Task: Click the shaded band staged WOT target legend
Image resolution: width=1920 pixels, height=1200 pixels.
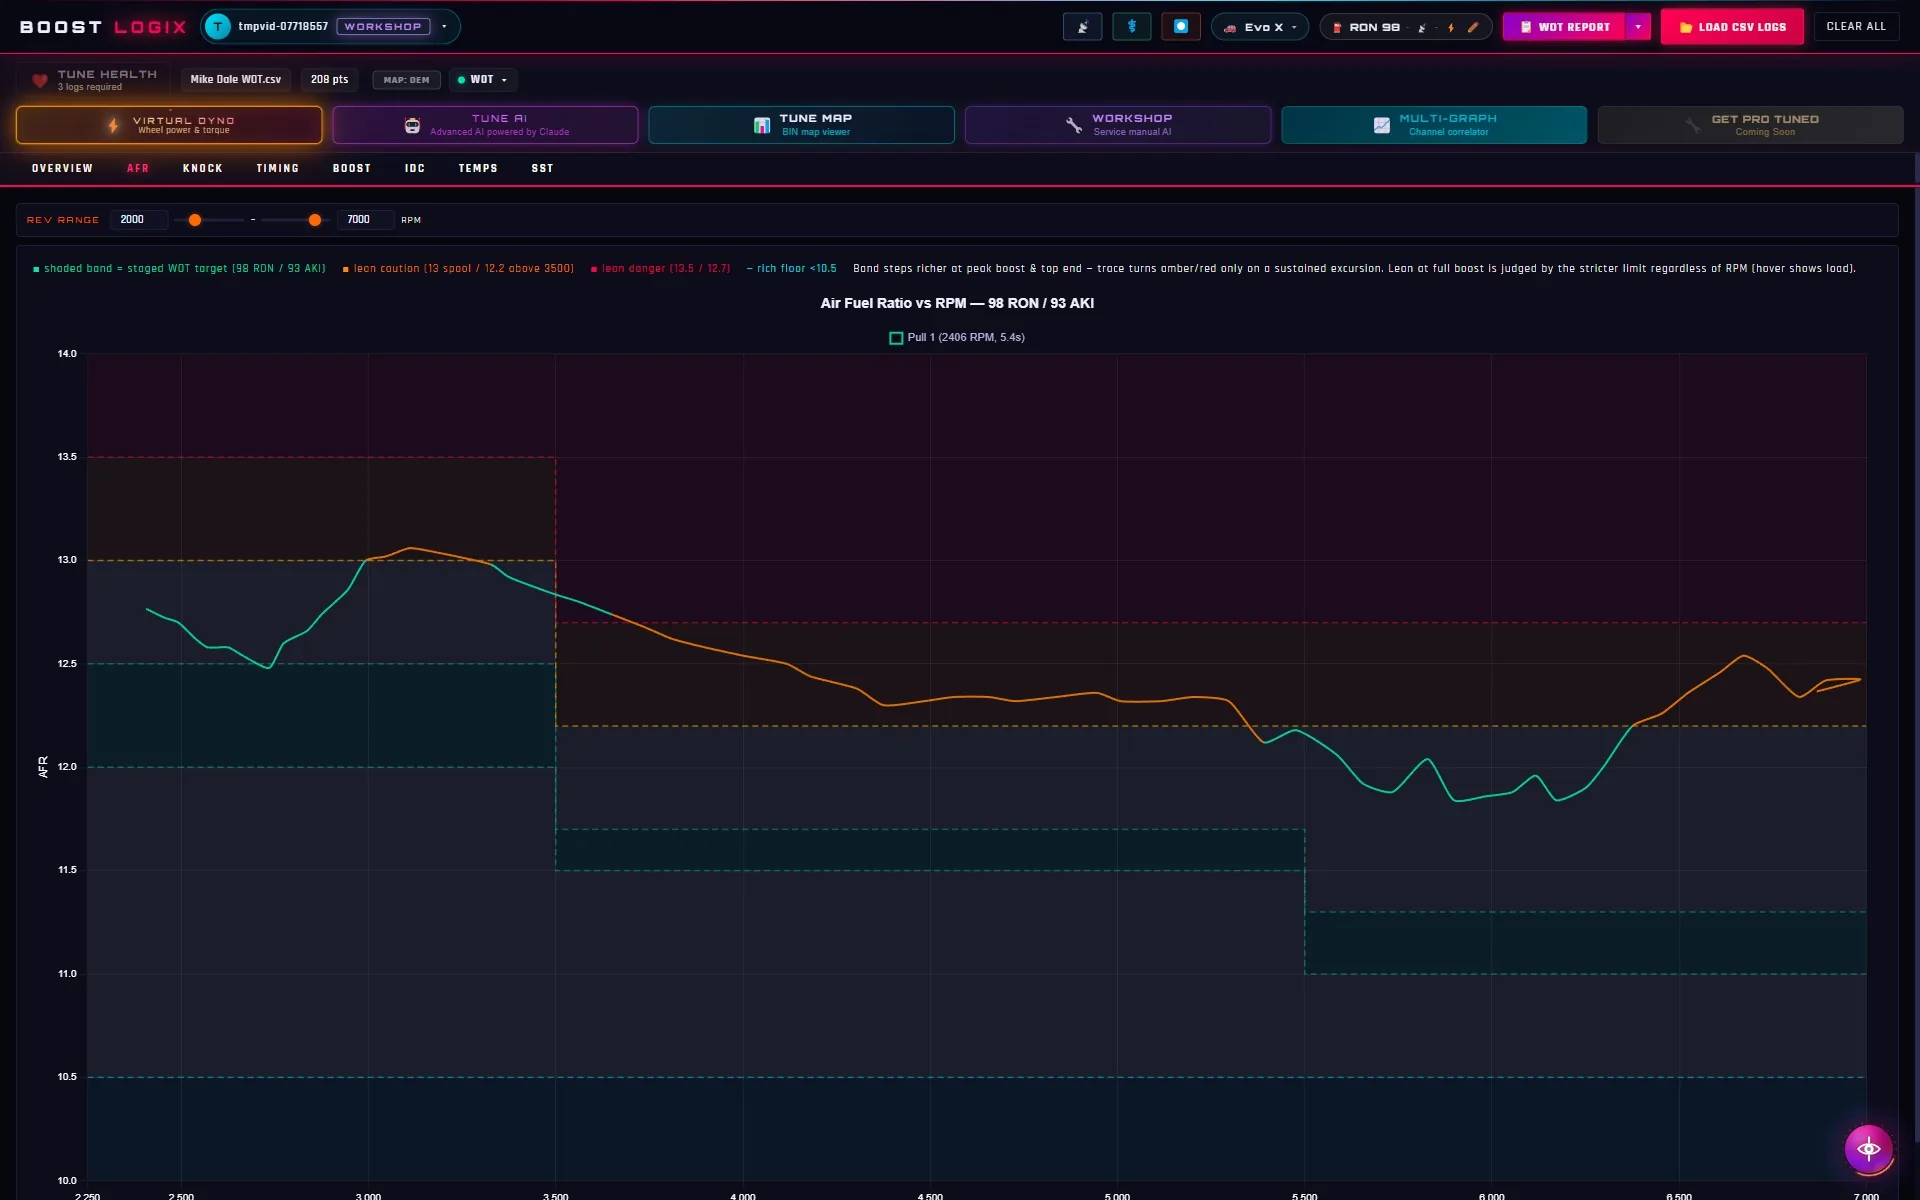Action: 179,269
